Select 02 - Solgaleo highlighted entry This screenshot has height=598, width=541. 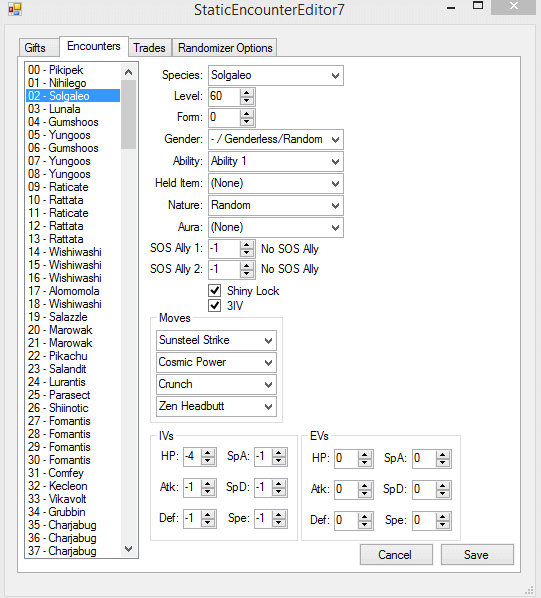(73, 96)
